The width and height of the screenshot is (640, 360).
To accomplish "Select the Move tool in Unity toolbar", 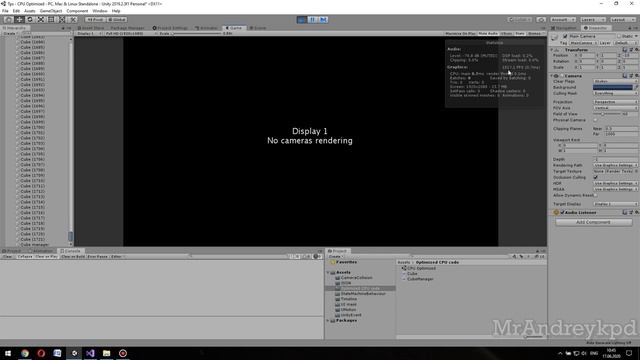I will tap(19, 20).
